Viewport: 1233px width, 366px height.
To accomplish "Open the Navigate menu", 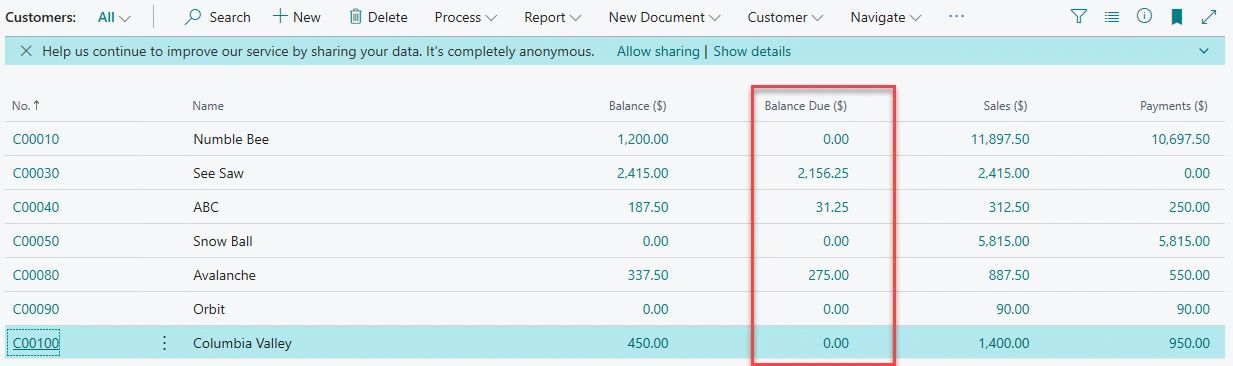I will click(x=886, y=17).
